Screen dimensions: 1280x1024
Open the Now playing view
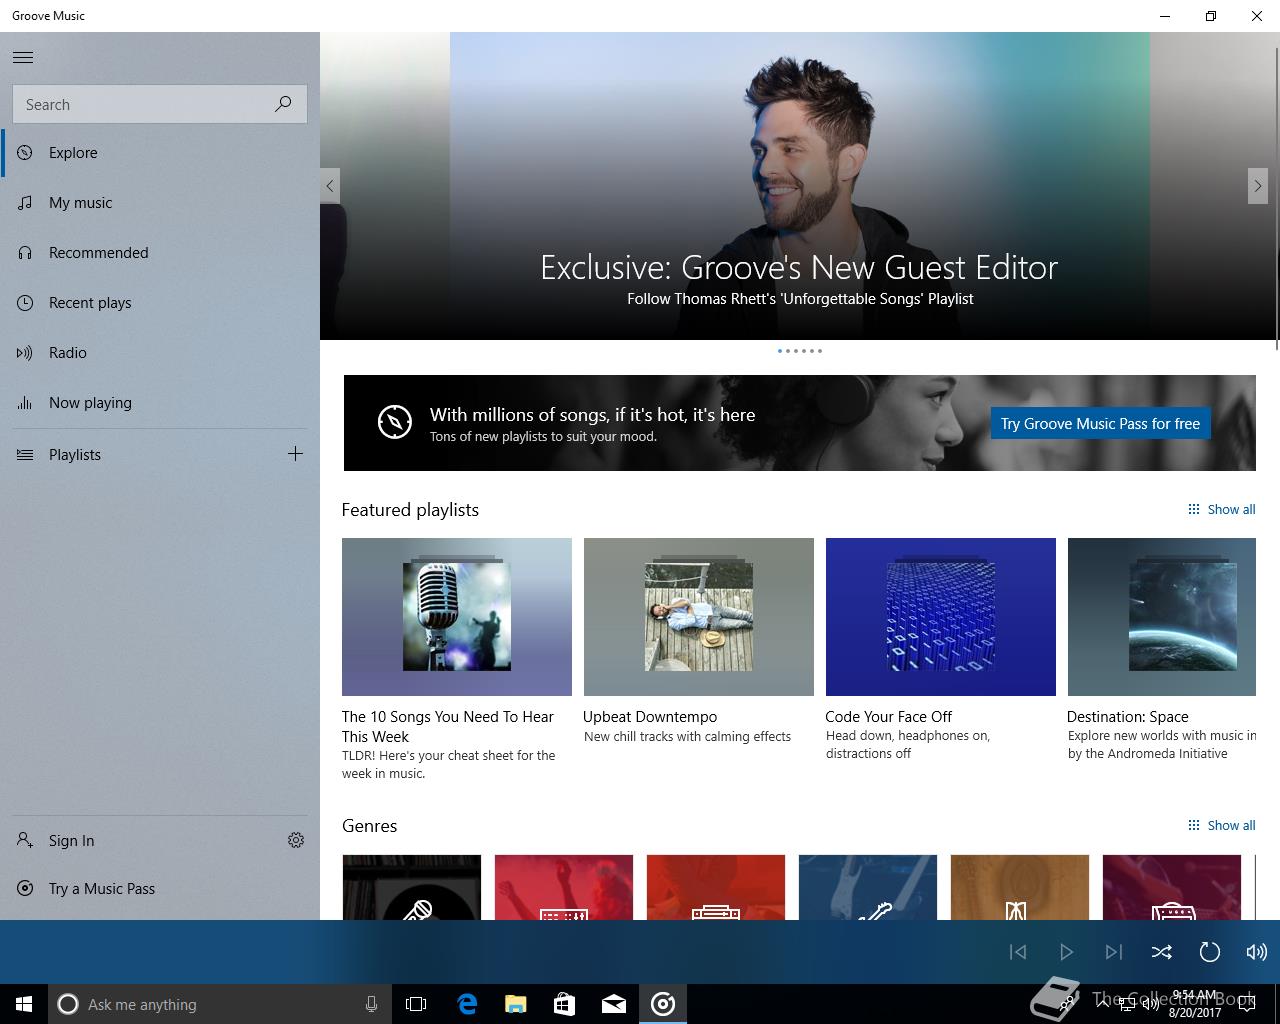[160, 403]
